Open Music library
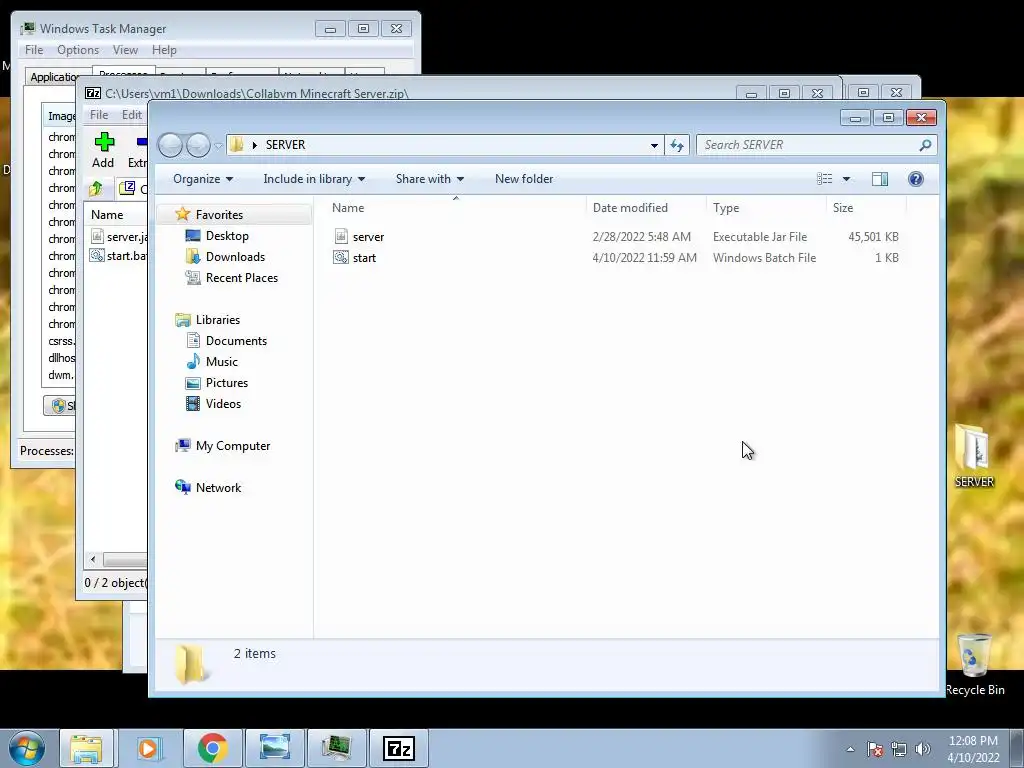 click(221, 362)
